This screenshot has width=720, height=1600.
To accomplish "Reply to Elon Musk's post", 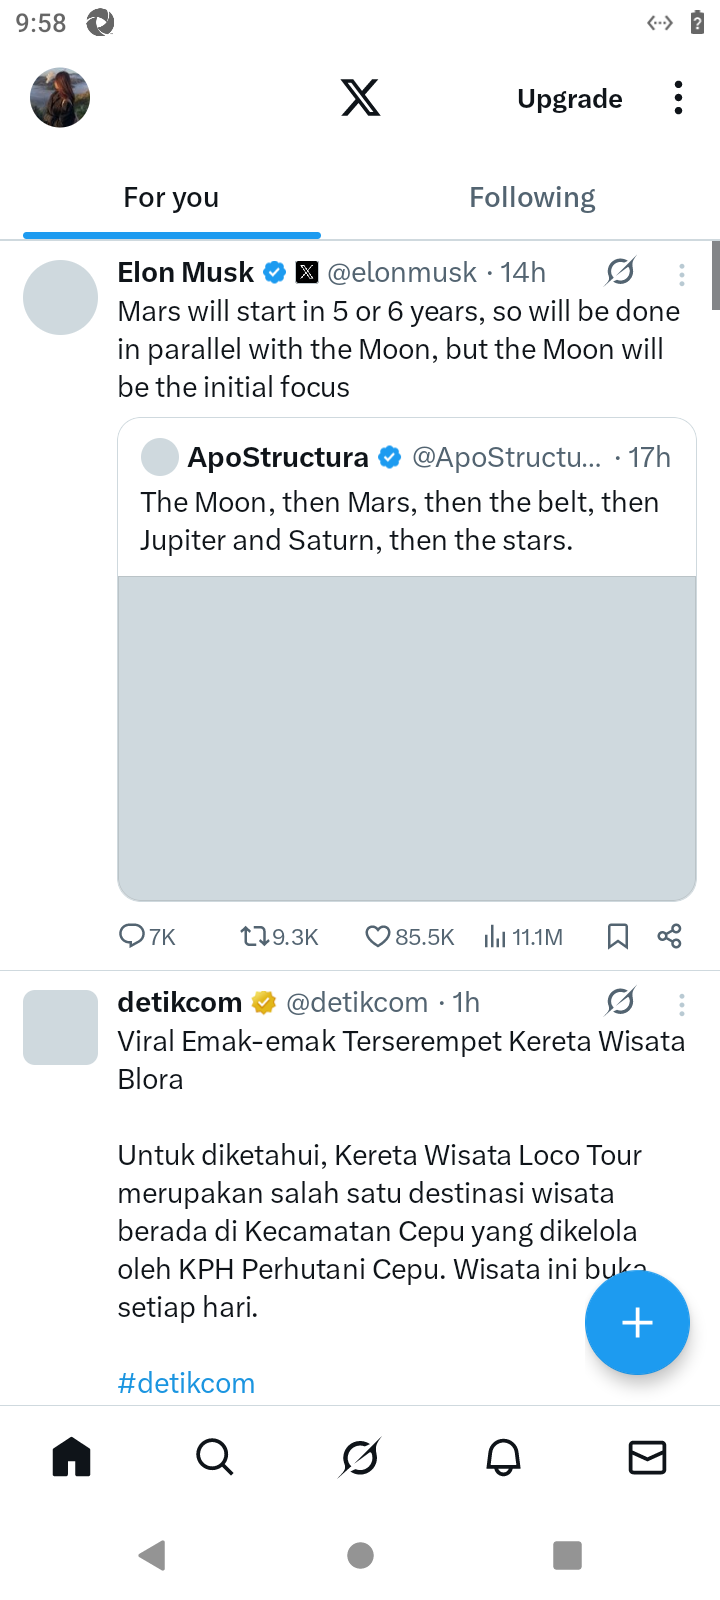I will (x=132, y=936).
